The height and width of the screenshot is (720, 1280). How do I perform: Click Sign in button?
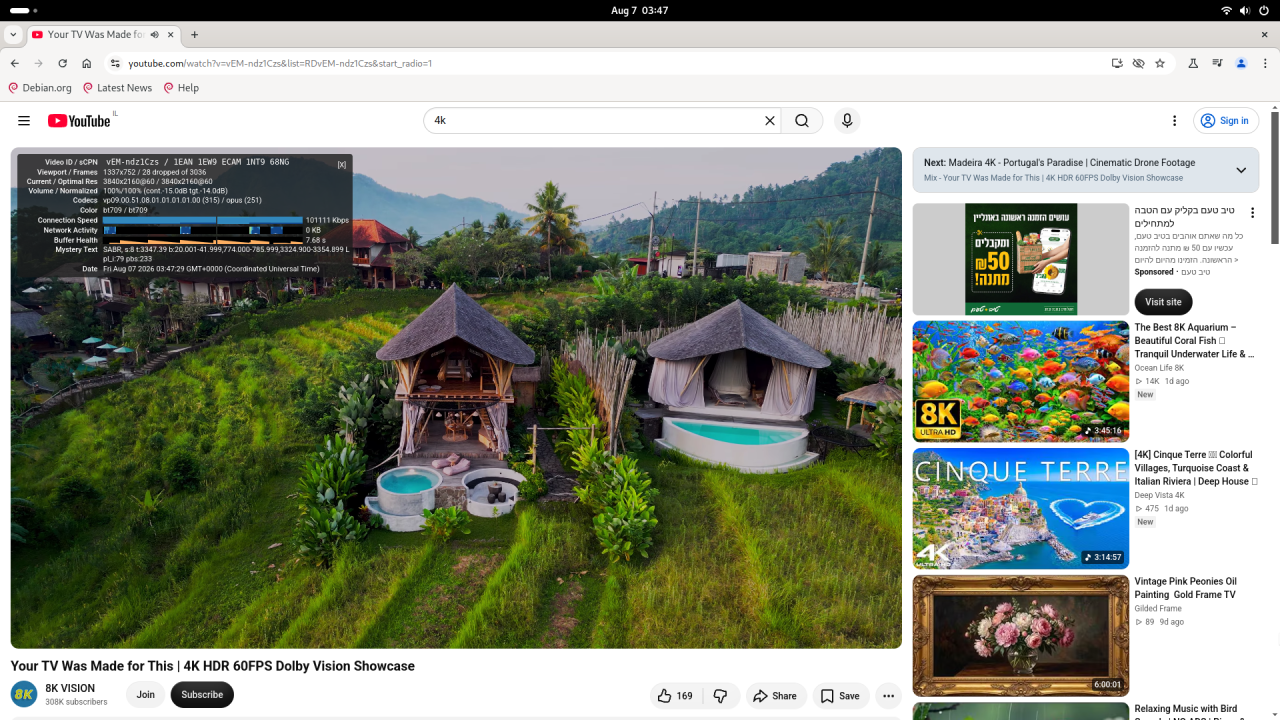click(1226, 121)
